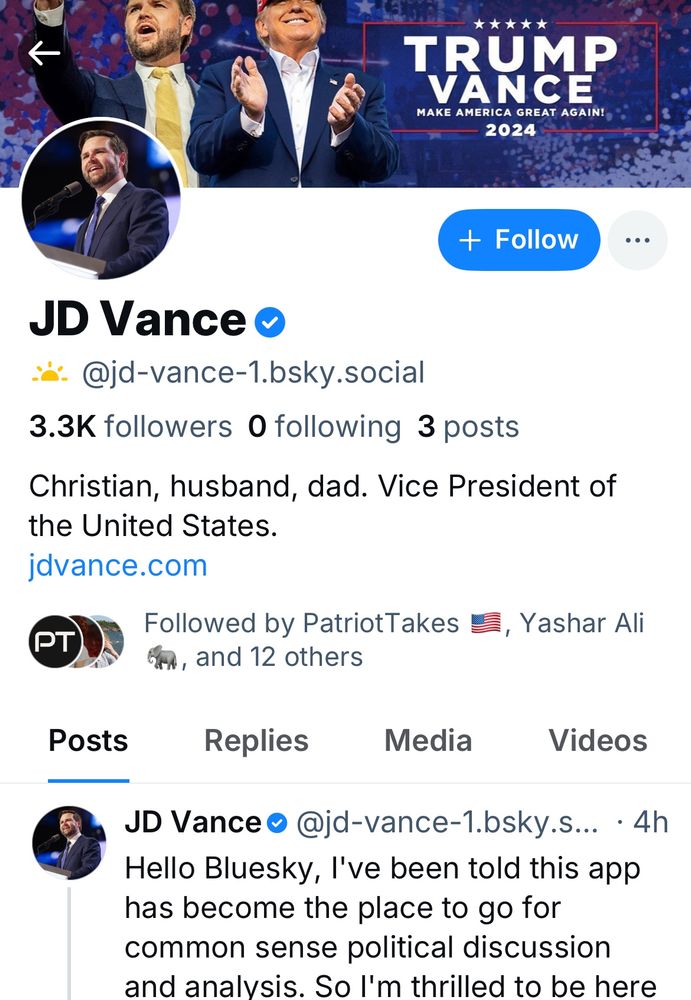Open PatriotTakes avatar in the followed-by row
Image resolution: width=691 pixels, height=1000 pixels.
click(x=57, y=641)
